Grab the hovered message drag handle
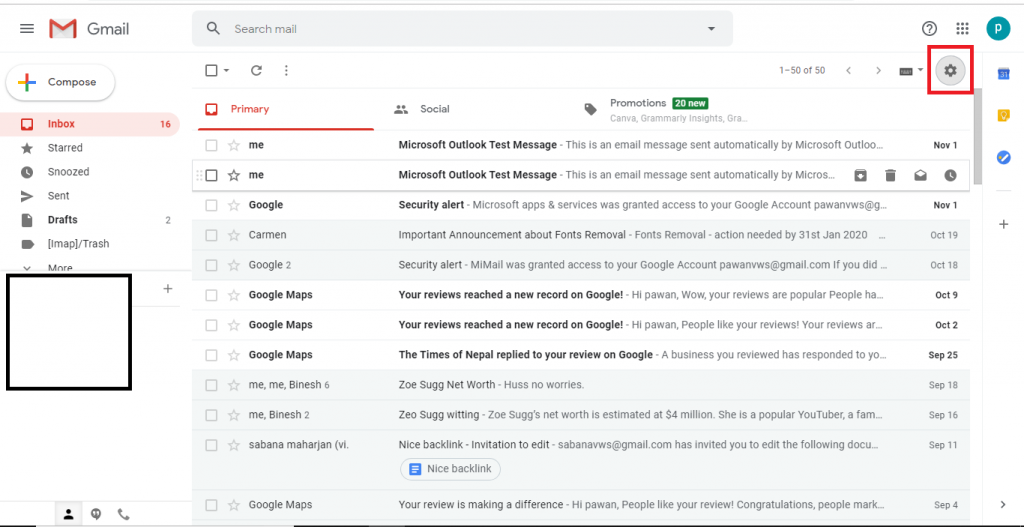This screenshot has width=1024, height=527. [198, 175]
